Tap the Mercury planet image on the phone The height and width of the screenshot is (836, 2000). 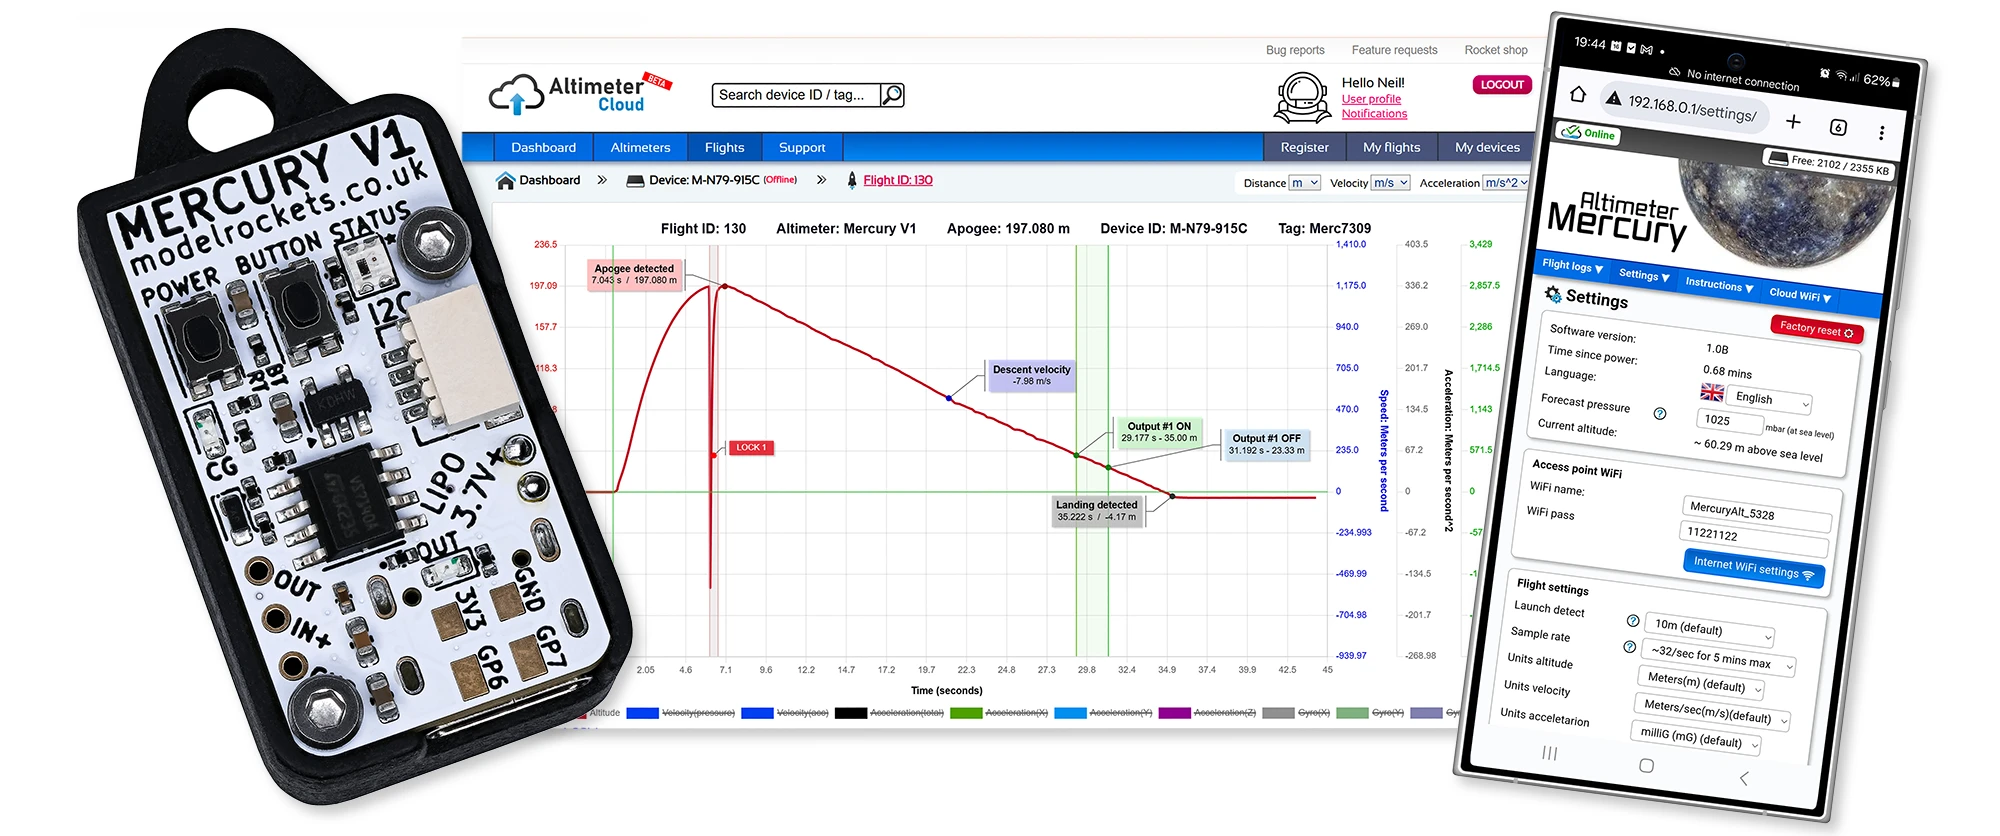(1787, 212)
